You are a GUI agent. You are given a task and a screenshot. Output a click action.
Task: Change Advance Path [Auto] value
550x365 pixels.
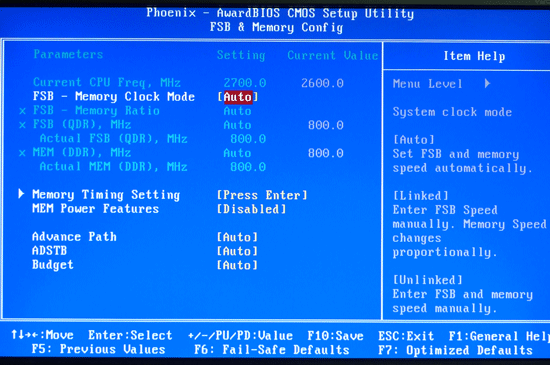(237, 237)
